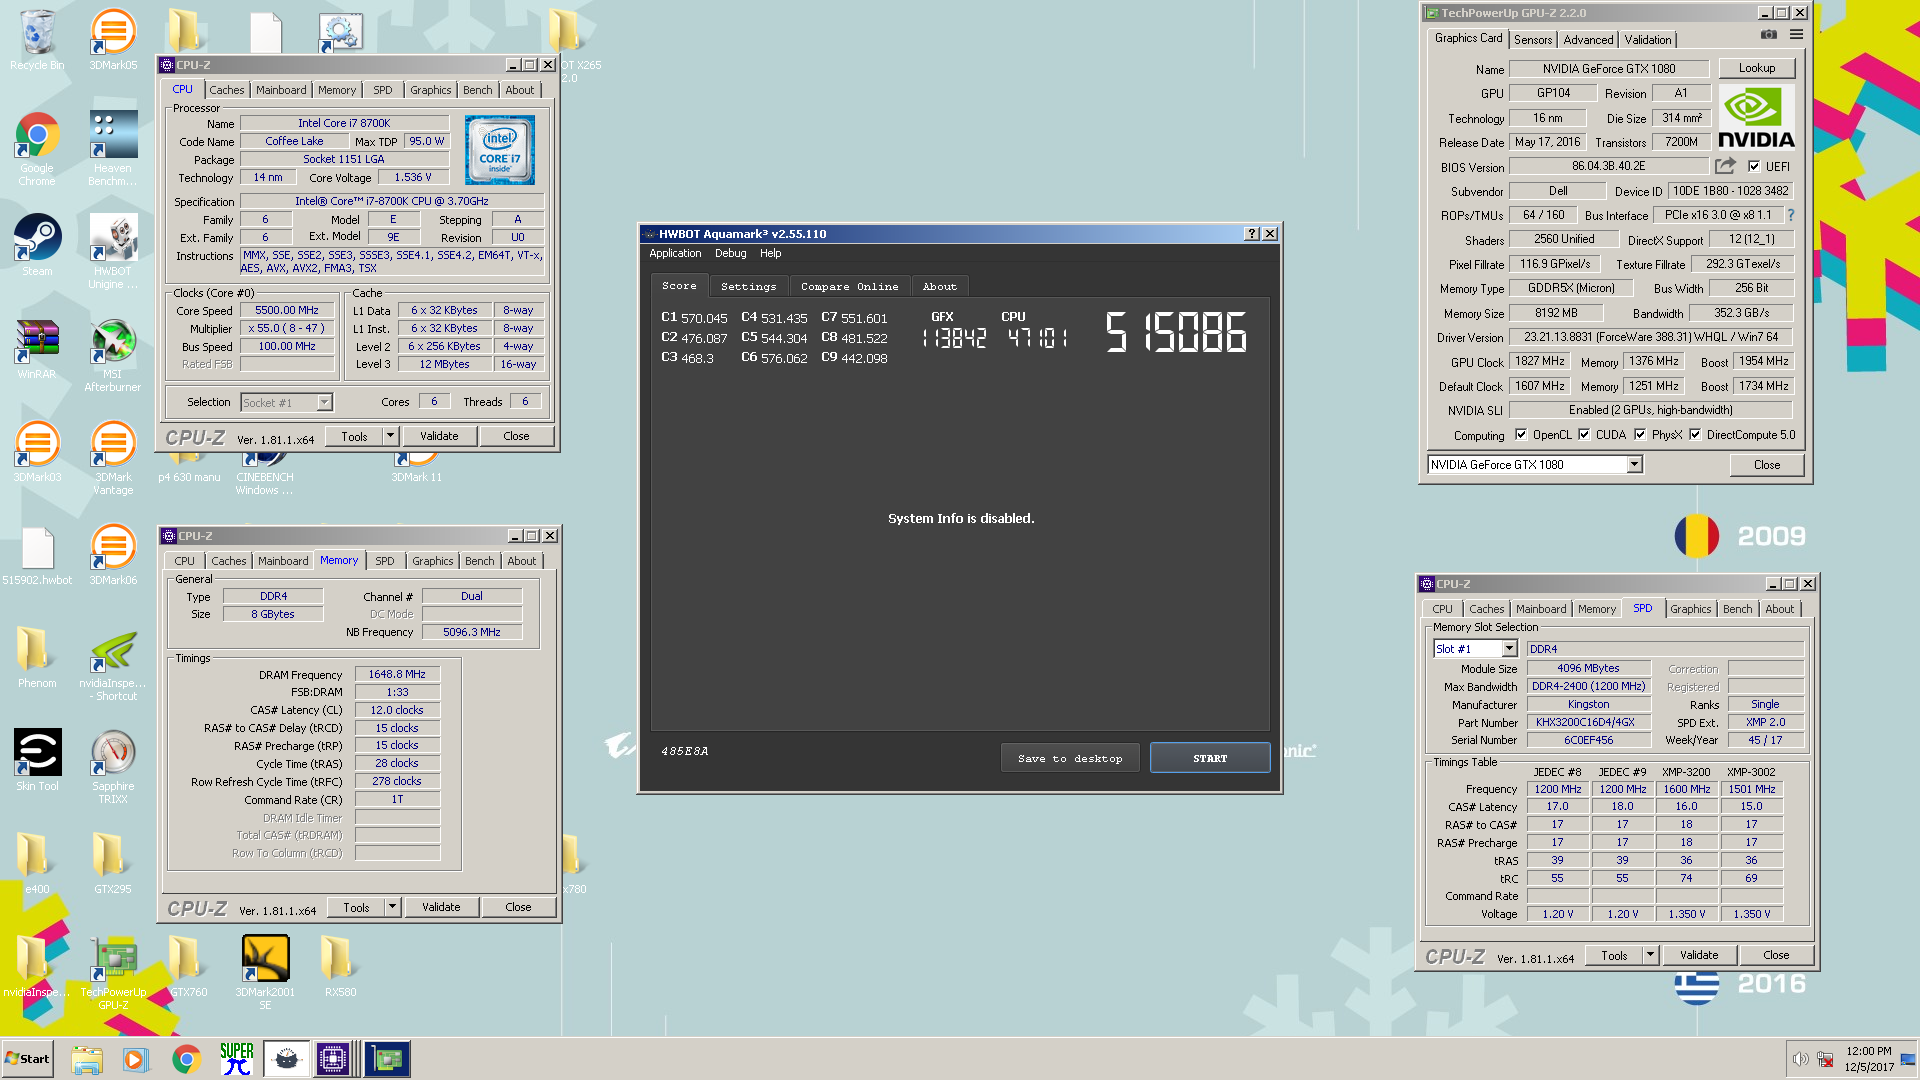
Task: Launch the MSI Afterburner desktop shortcut
Action: coord(113,355)
